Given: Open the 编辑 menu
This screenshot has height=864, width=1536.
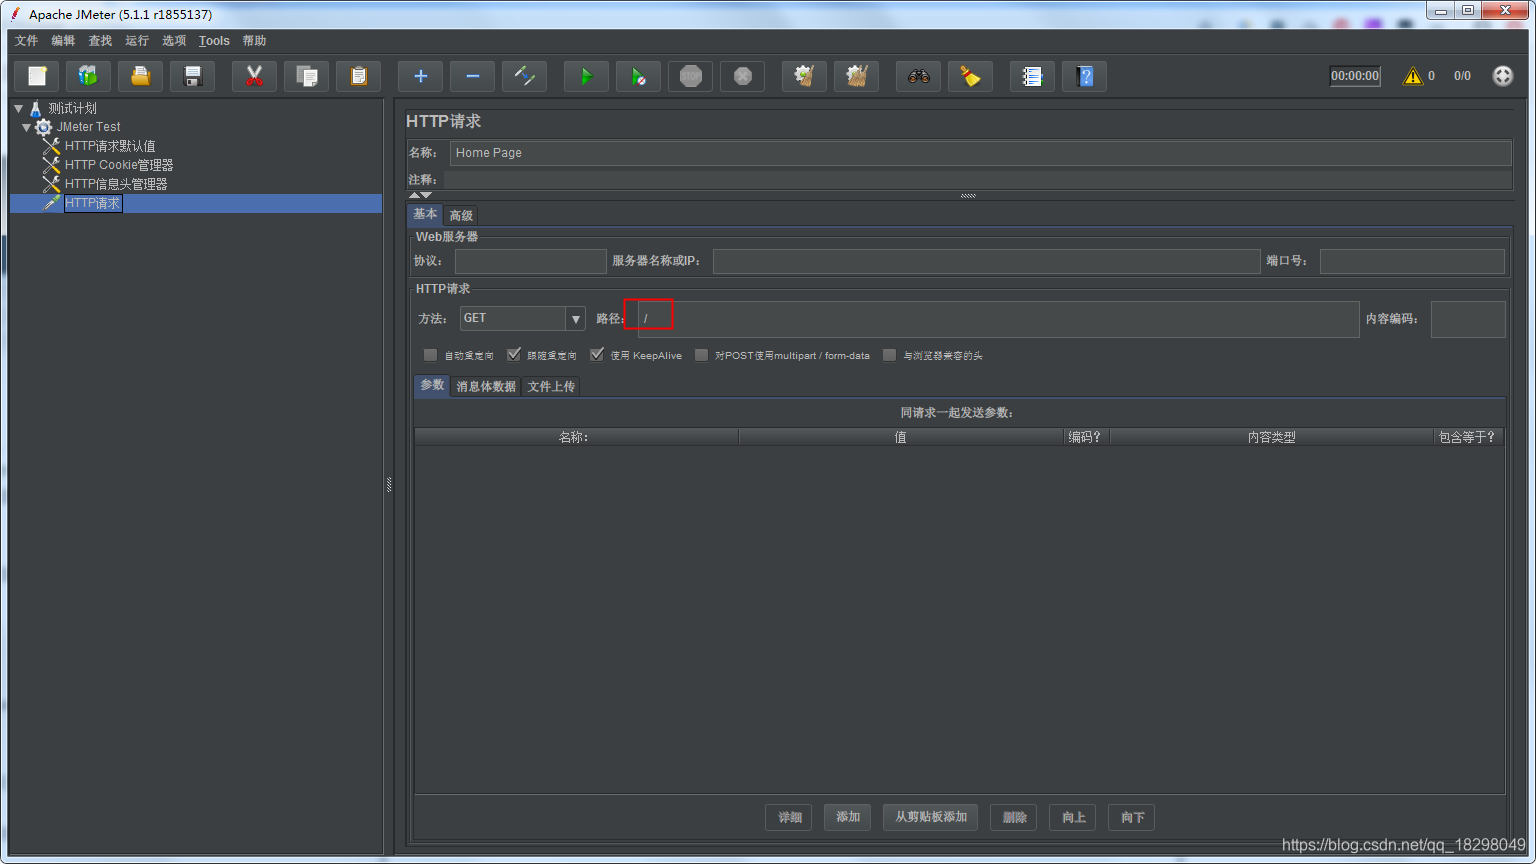Looking at the screenshot, I should (63, 41).
